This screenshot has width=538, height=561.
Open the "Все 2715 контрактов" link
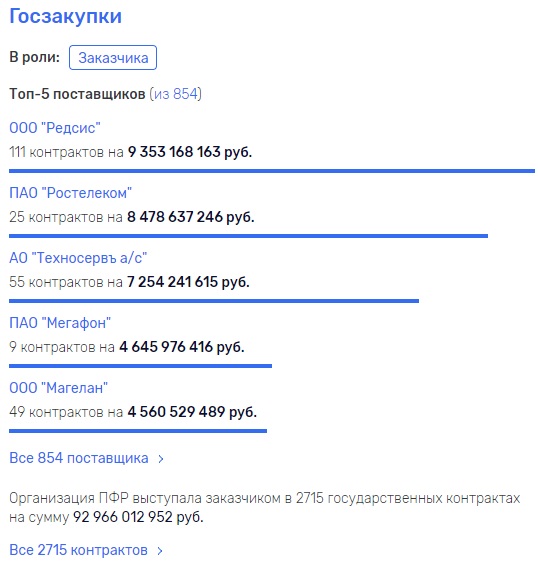tap(78, 550)
